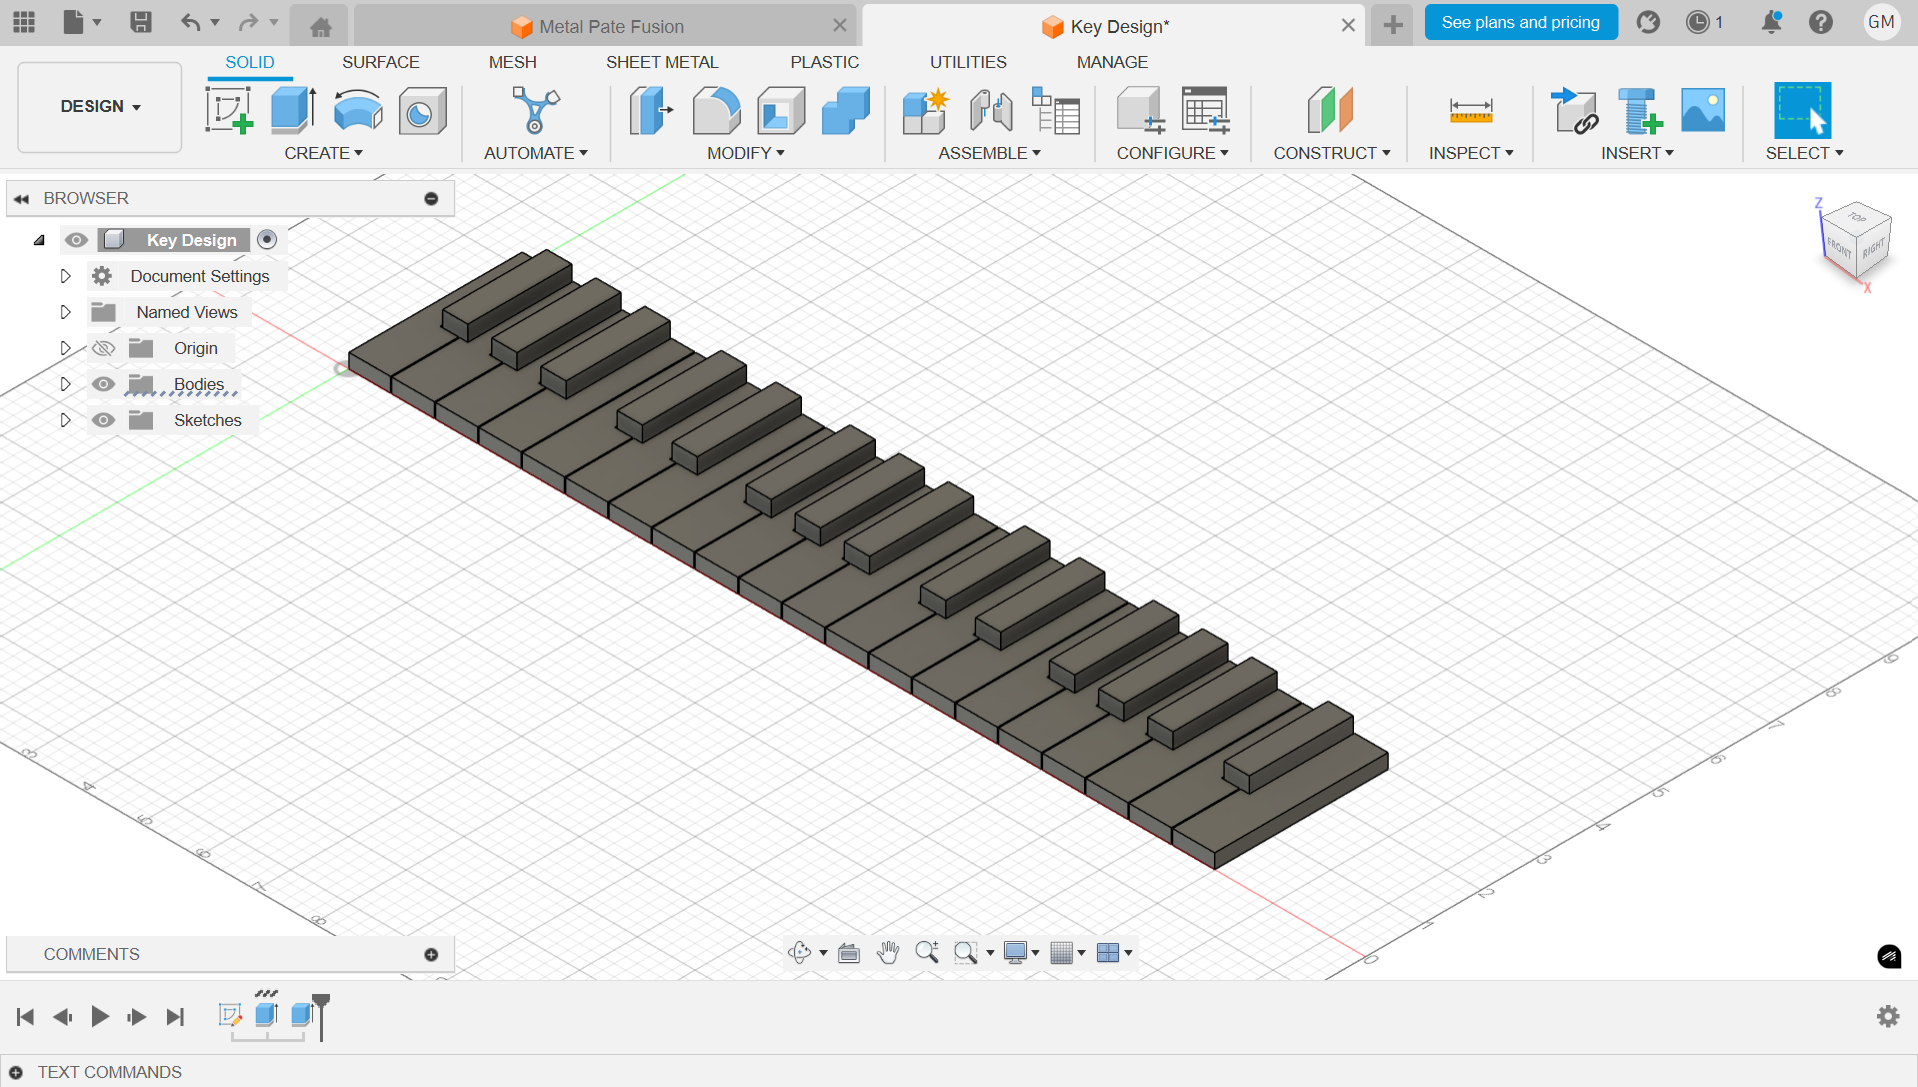
Task: Select the Revolve tool
Action: (358, 110)
